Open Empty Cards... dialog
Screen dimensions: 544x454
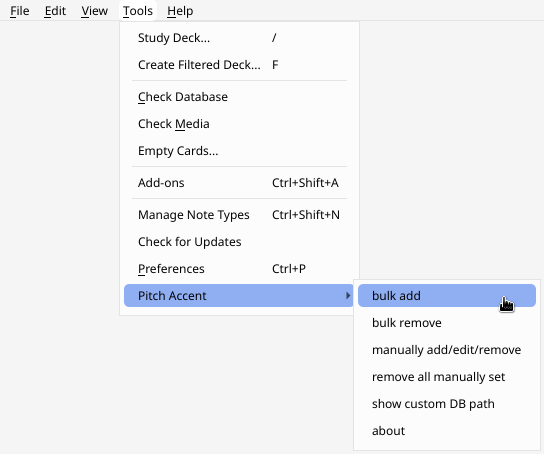[239, 151]
